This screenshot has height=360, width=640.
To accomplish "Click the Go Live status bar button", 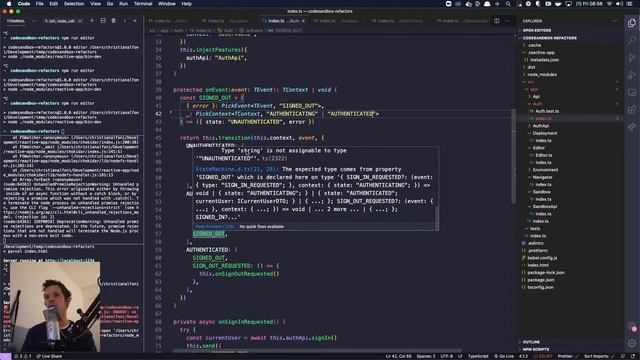I will (x=504, y=356).
